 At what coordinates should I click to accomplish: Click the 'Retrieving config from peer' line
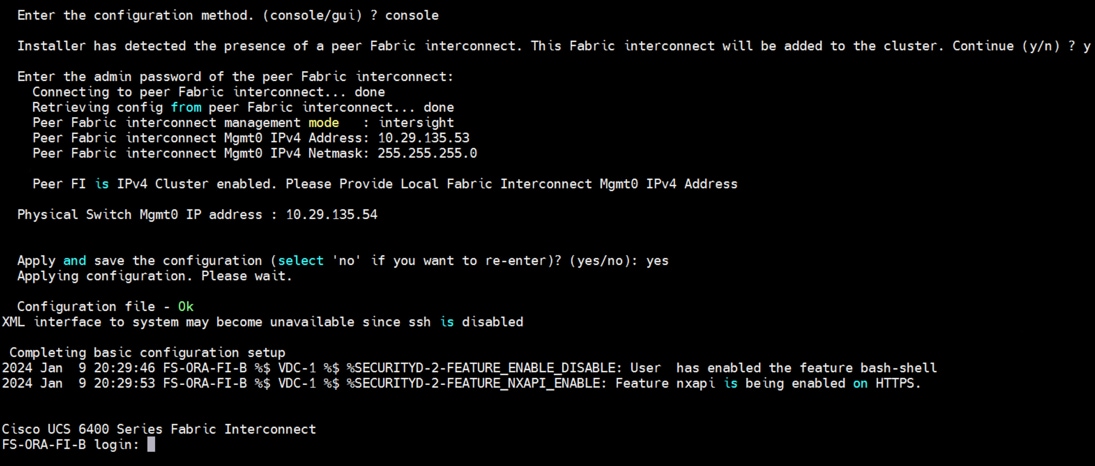[243, 107]
